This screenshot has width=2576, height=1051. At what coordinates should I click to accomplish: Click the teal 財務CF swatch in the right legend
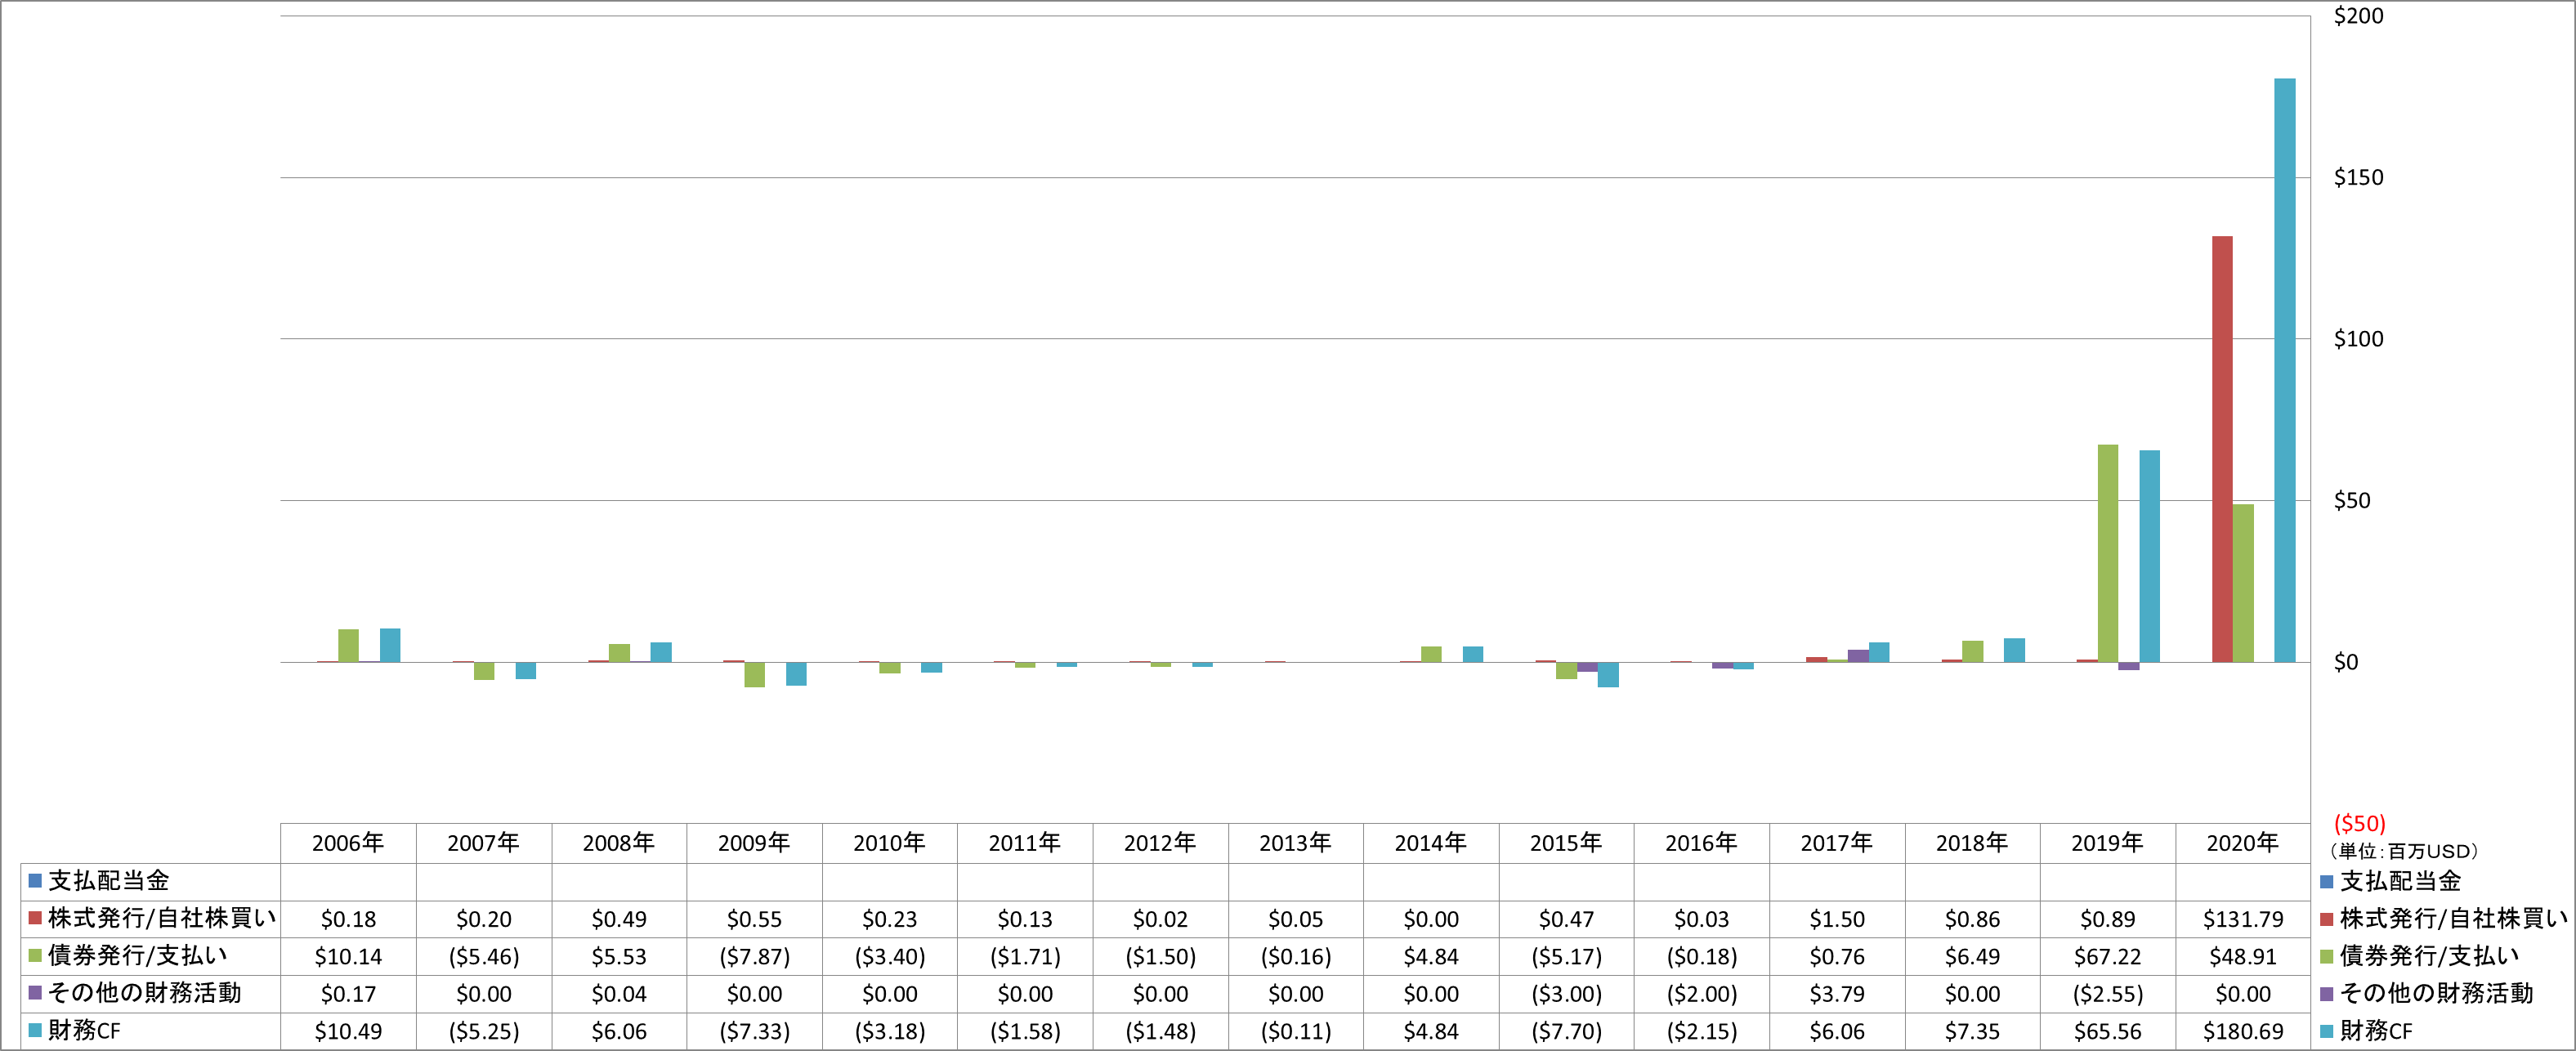[x=2326, y=1031]
